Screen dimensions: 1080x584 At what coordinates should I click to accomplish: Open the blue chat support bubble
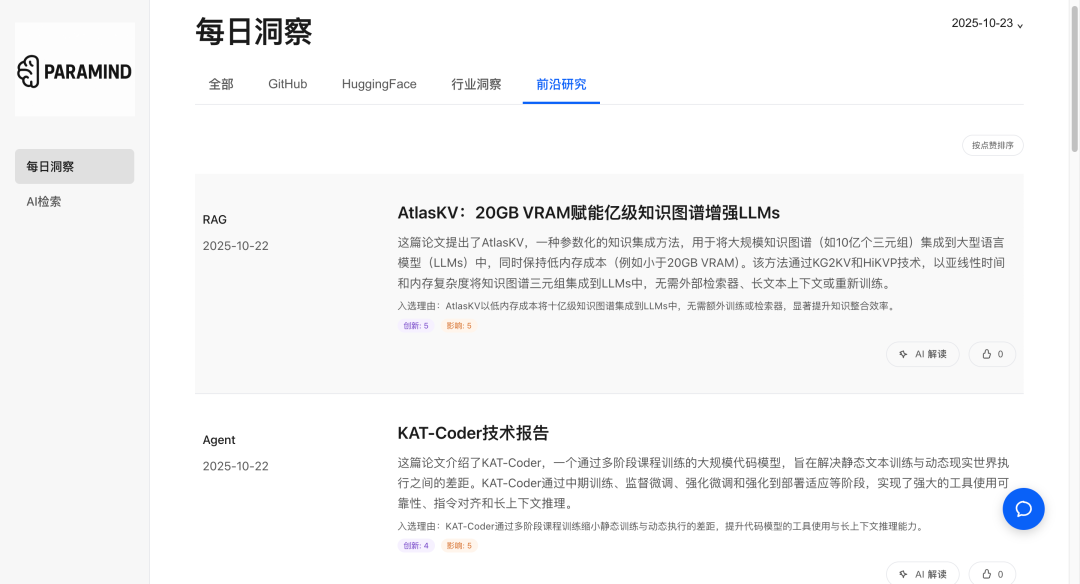[x=1023, y=509]
